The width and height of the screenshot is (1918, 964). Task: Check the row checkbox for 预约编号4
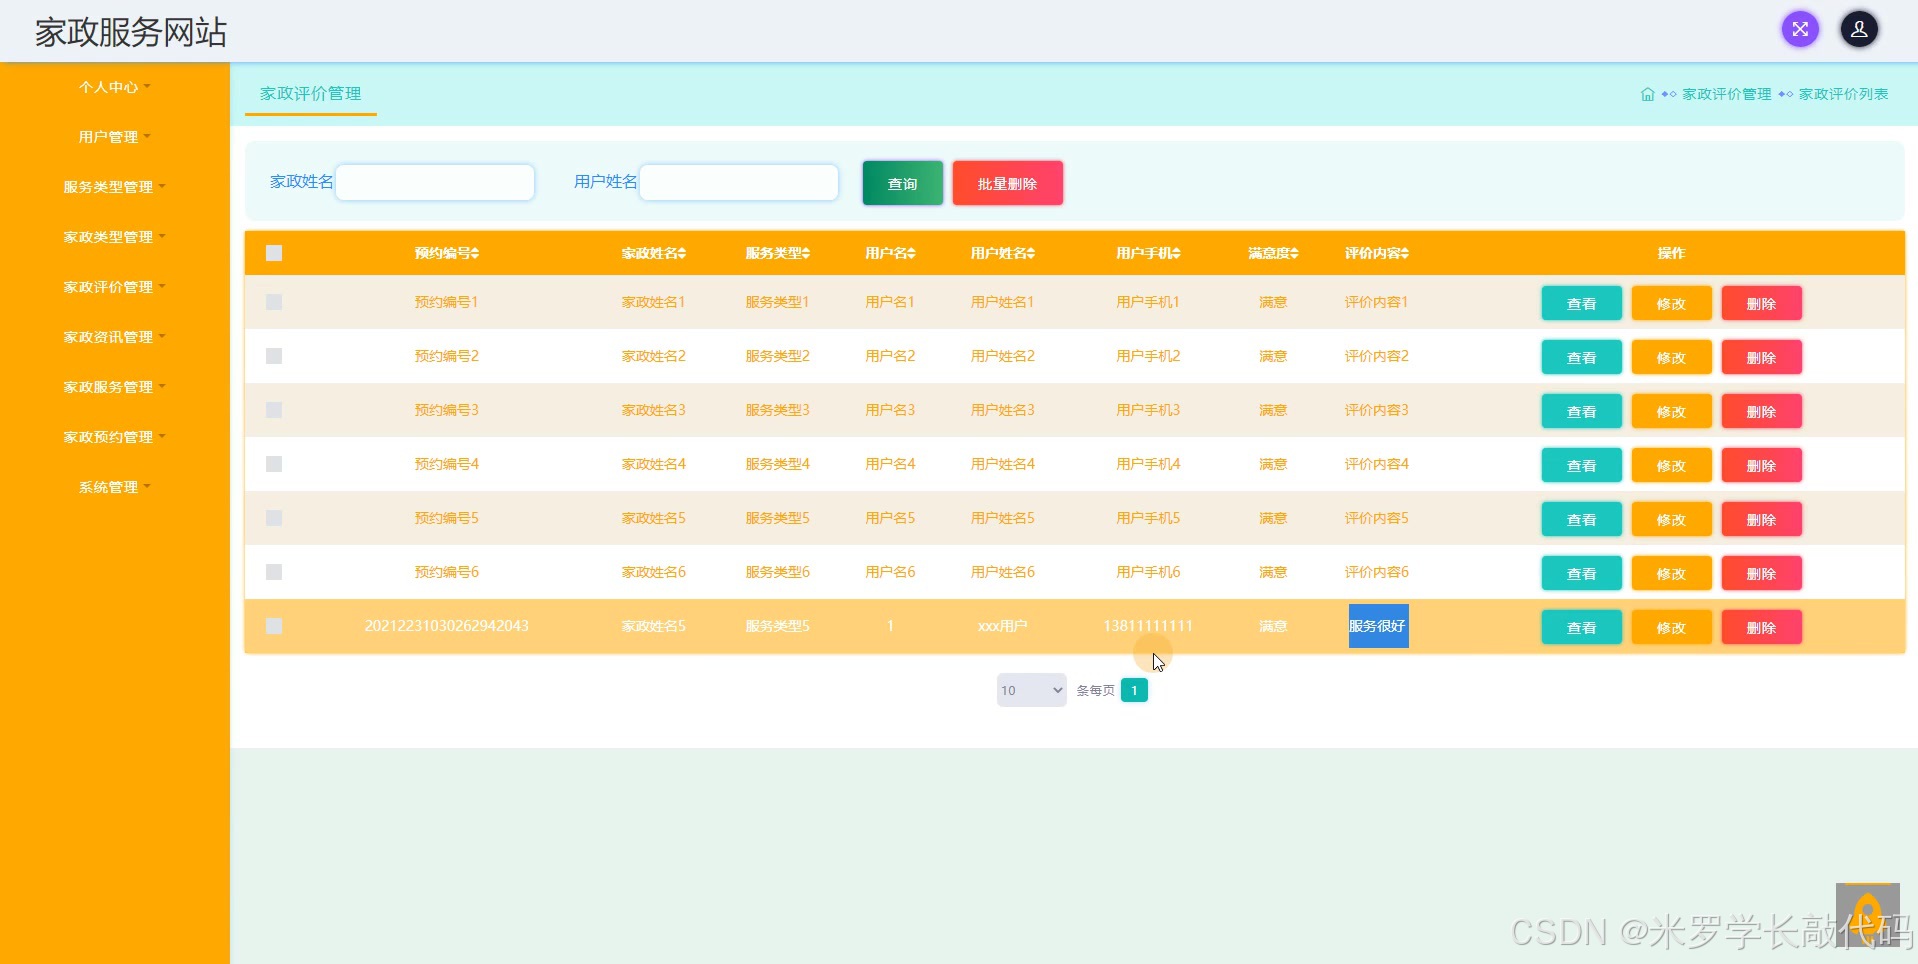pyautogui.click(x=274, y=464)
